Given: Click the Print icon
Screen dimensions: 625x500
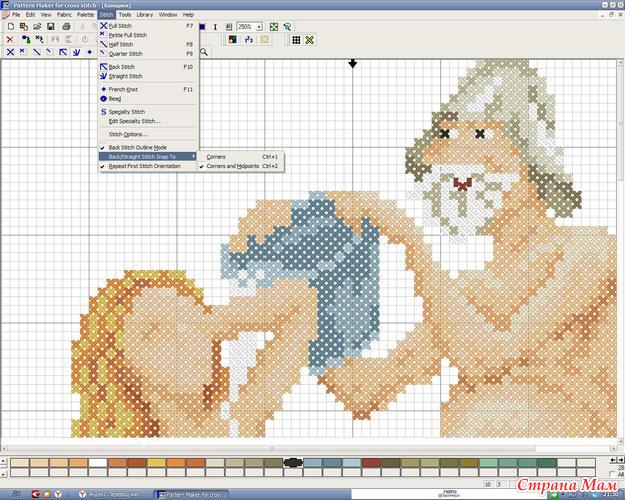Looking at the screenshot, I should (x=66, y=27).
